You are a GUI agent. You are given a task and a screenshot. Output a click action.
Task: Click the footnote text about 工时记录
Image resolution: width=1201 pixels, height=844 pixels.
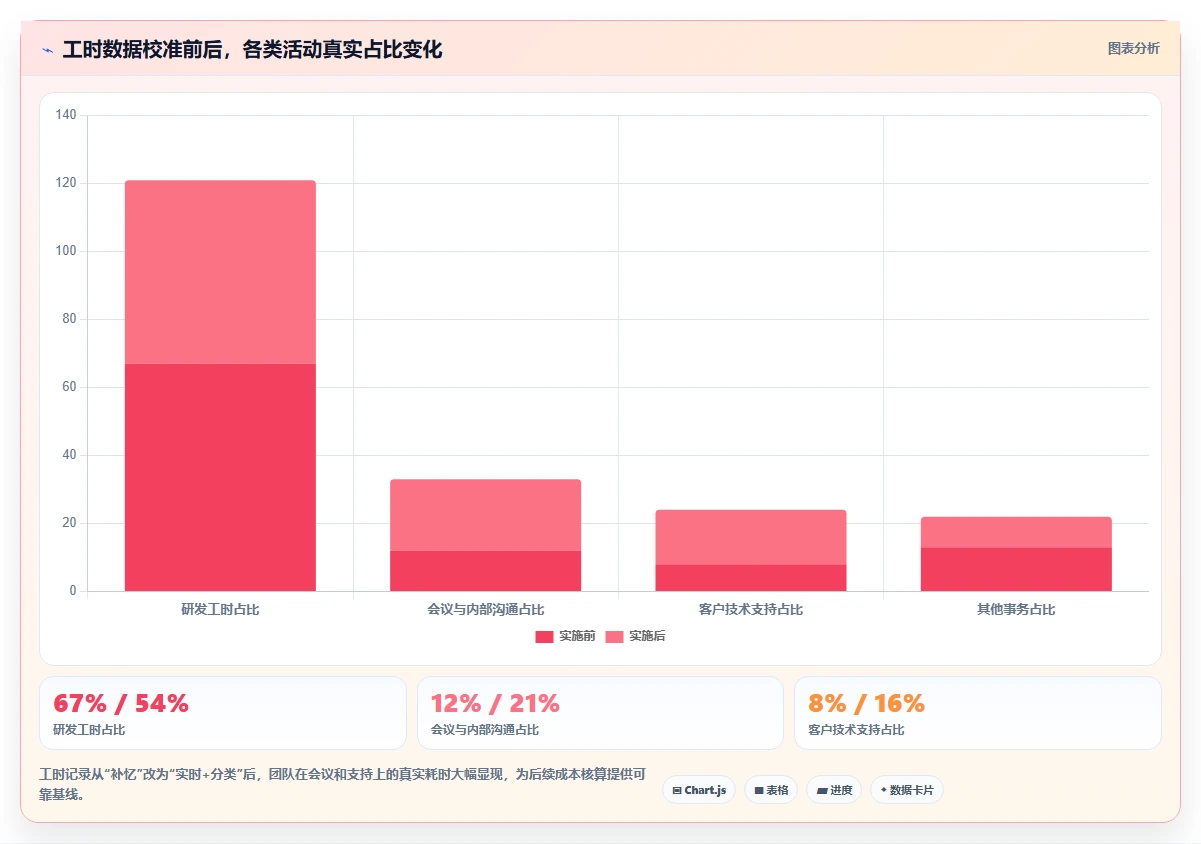coord(342,784)
